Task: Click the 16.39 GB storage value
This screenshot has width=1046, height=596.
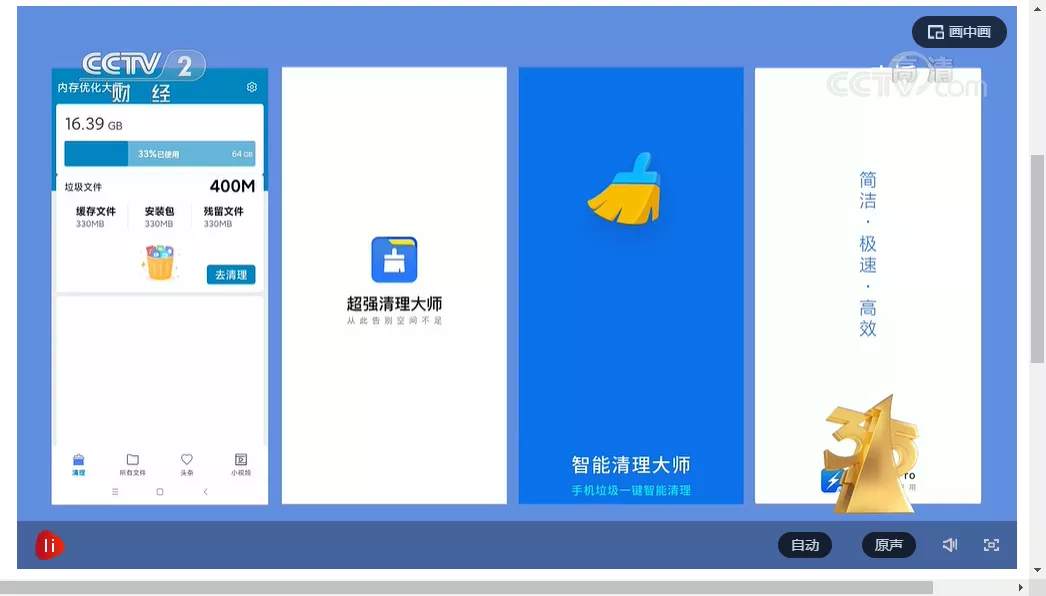Action: (93, 124)
